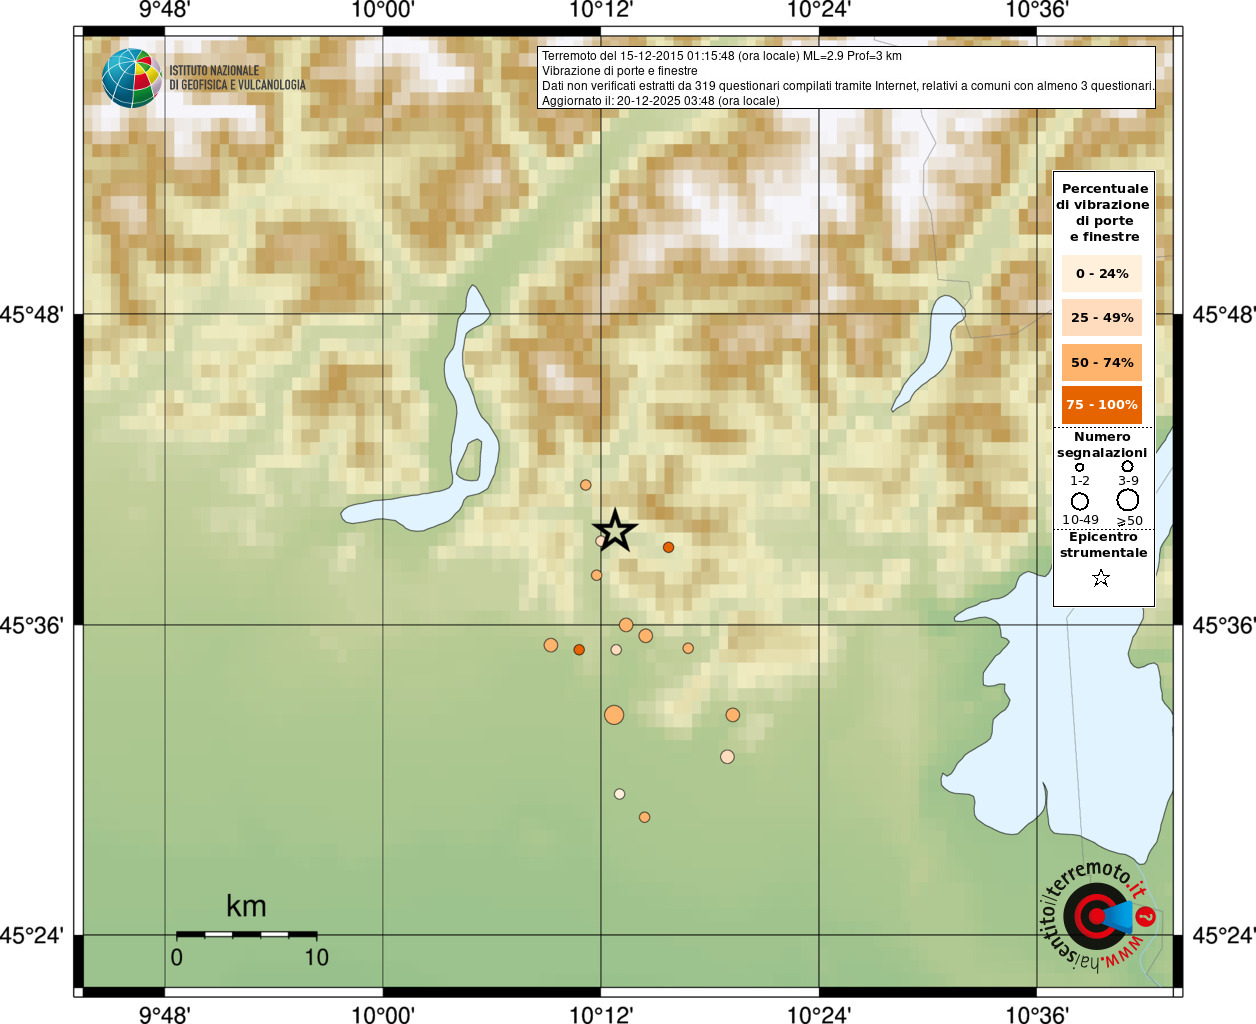1256x1024 pixels.
Task: Click the 'Epicentro strumentale' legend heading
Action: 1103,544
